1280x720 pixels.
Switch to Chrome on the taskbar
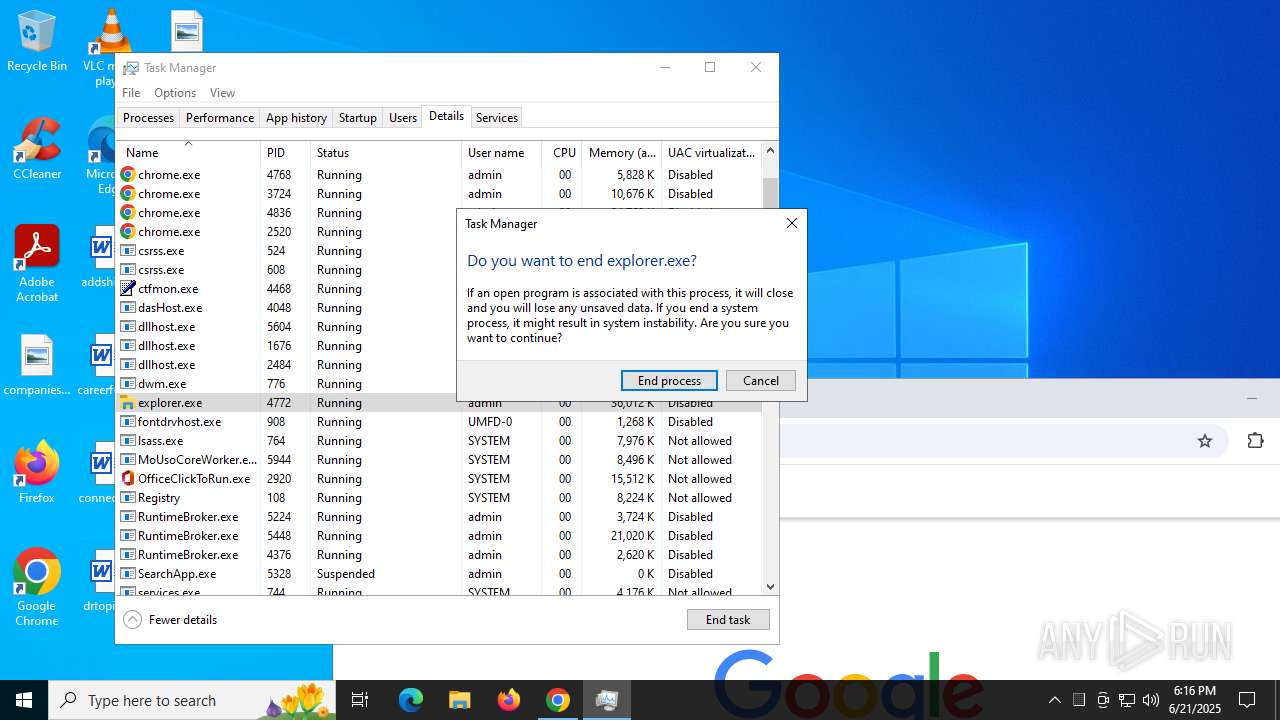pyautogui.click(x=558, y=700)
